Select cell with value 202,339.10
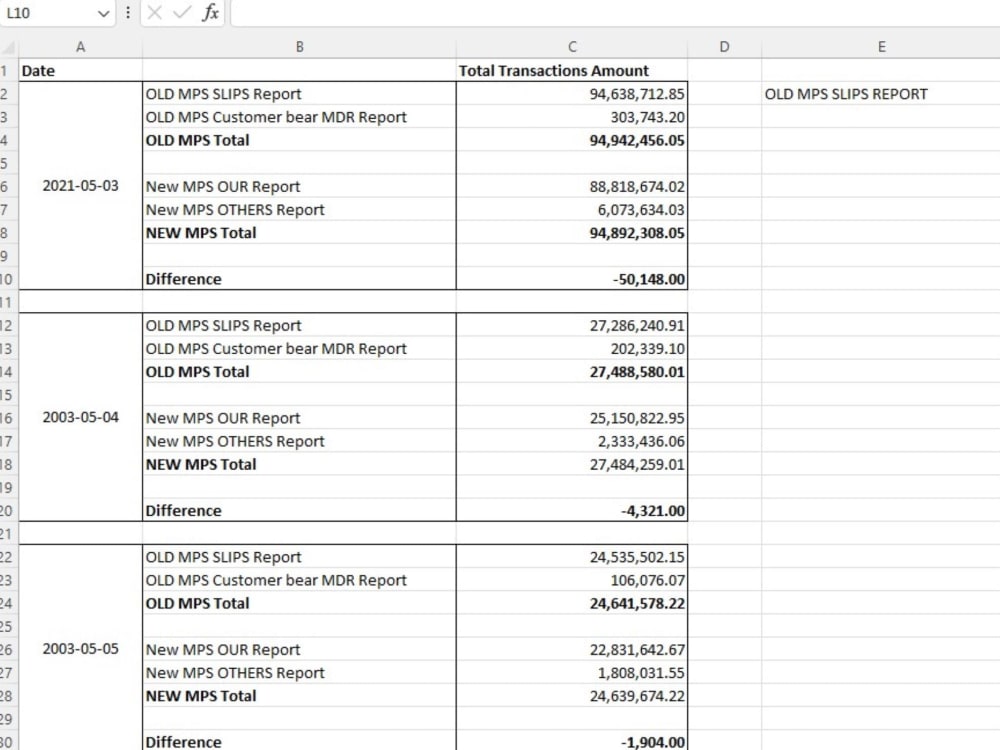Screen dimensions: 1000x750 (572, 348)
